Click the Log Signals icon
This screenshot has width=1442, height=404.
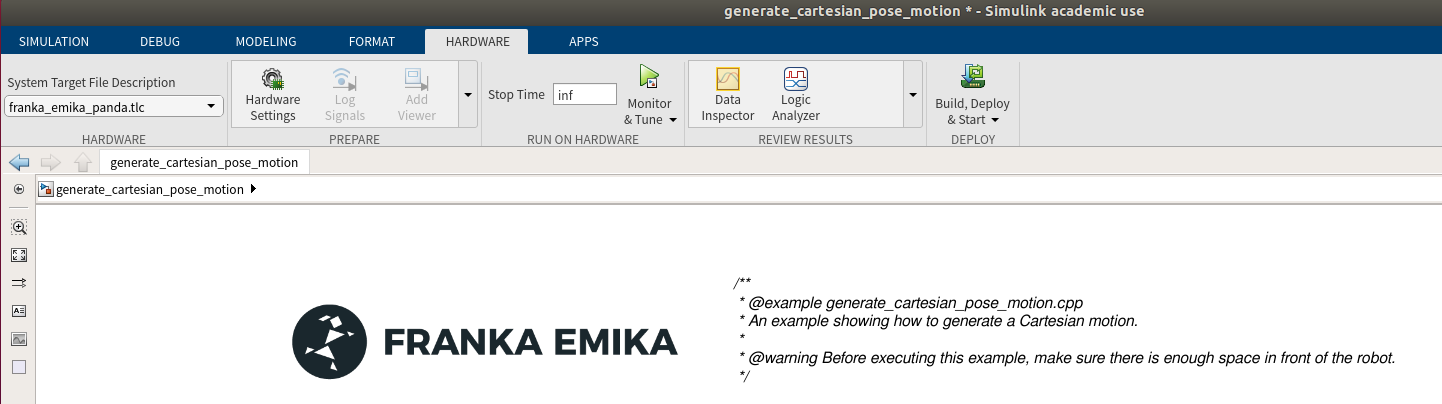[x=345, y=79]
